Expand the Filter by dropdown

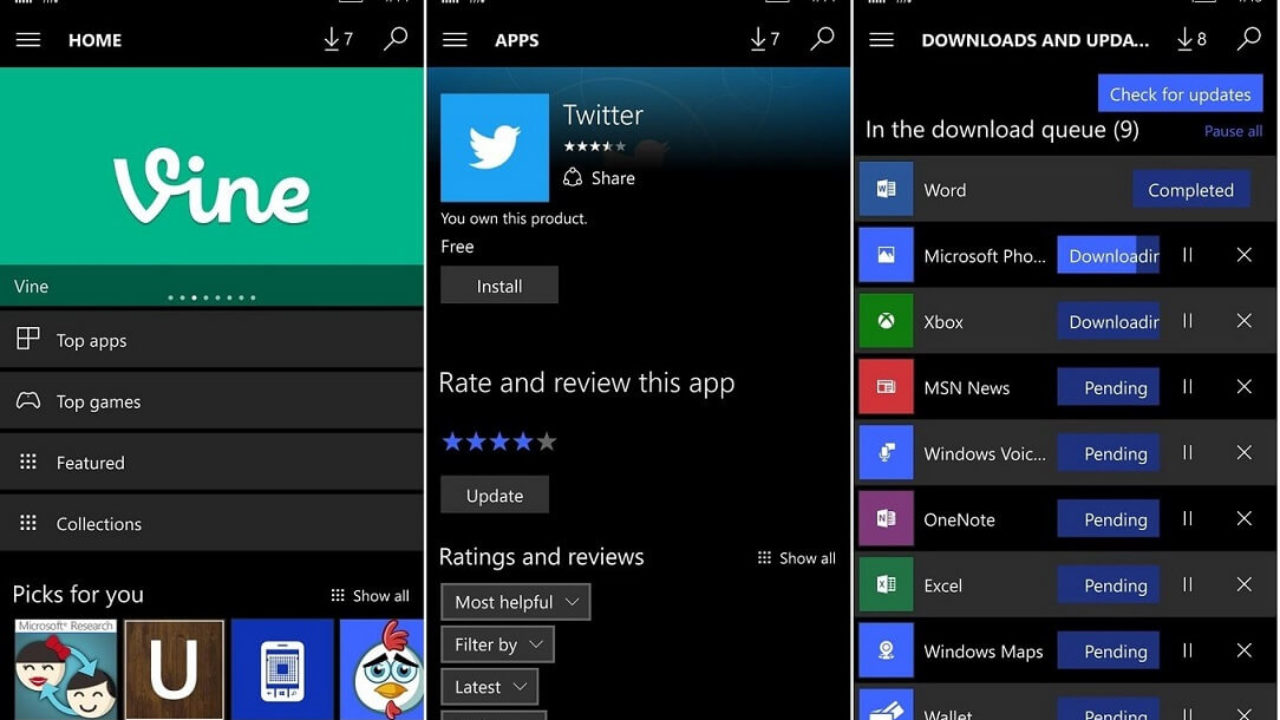coord(497,645)
